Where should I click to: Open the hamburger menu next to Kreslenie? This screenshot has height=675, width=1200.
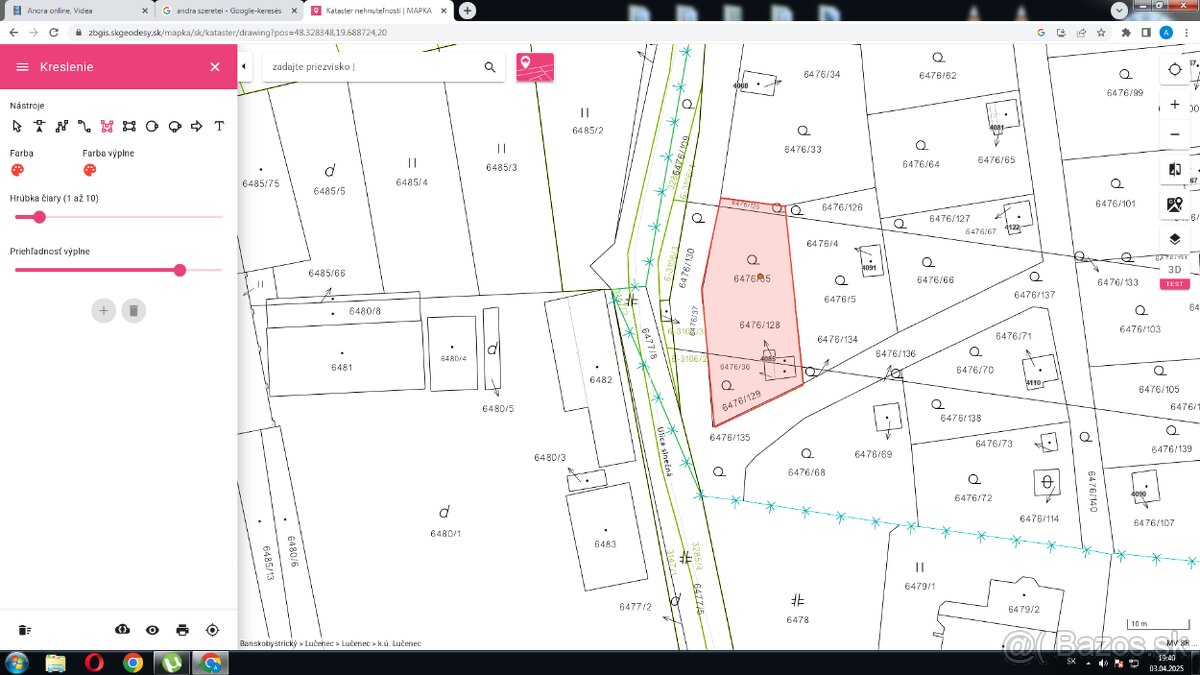tap(22, 67)
